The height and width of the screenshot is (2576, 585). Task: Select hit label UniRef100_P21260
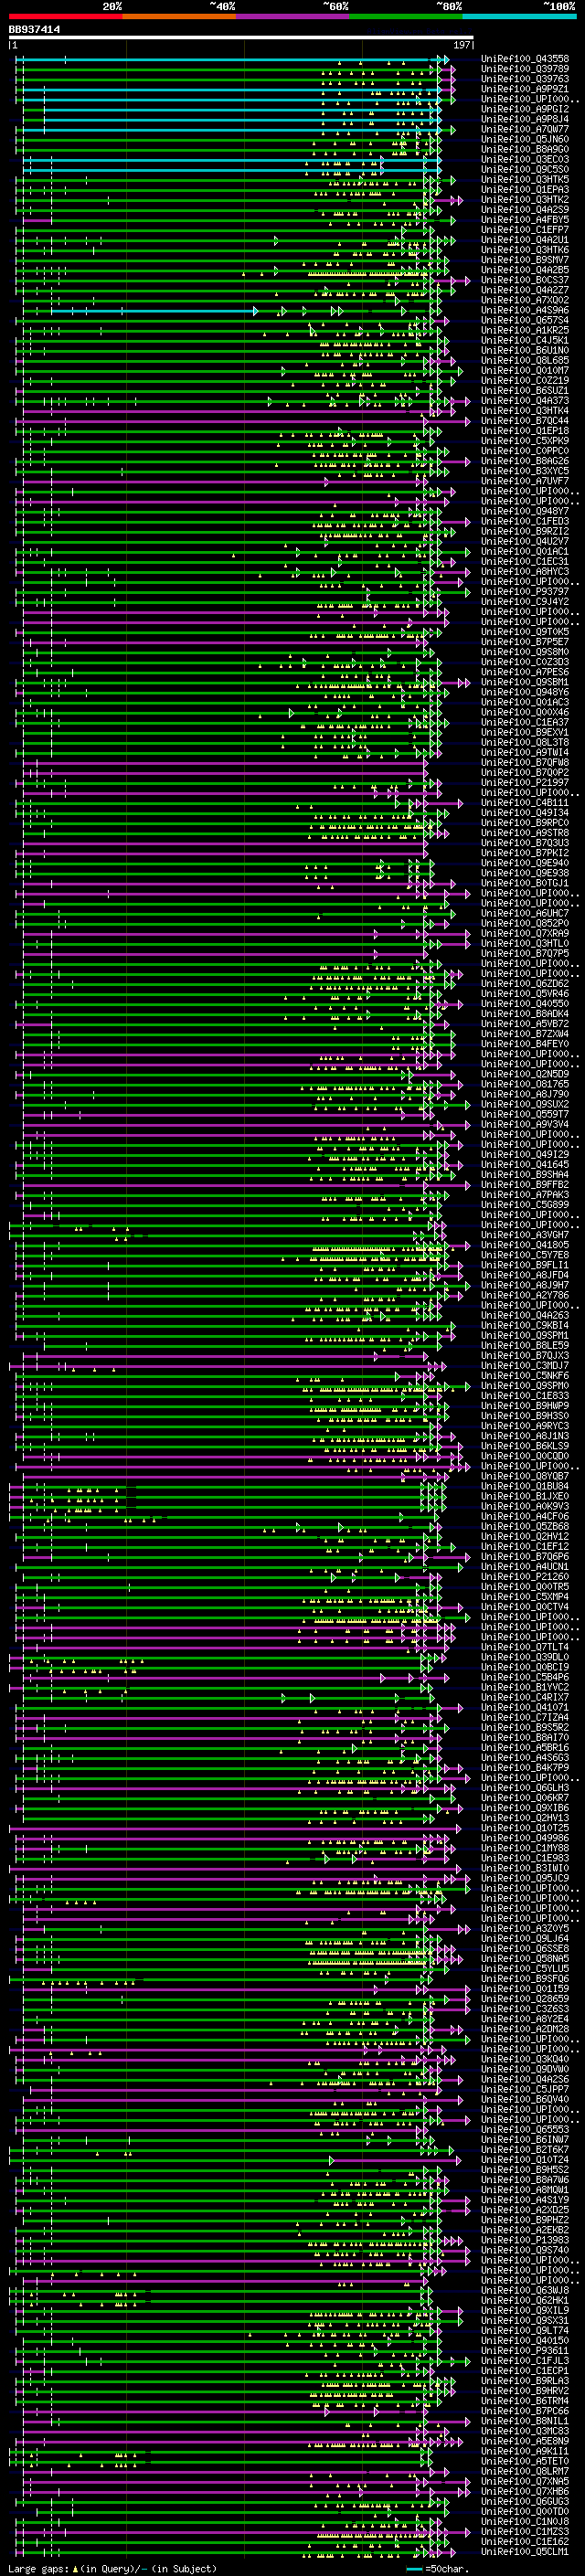point(525,1577)
